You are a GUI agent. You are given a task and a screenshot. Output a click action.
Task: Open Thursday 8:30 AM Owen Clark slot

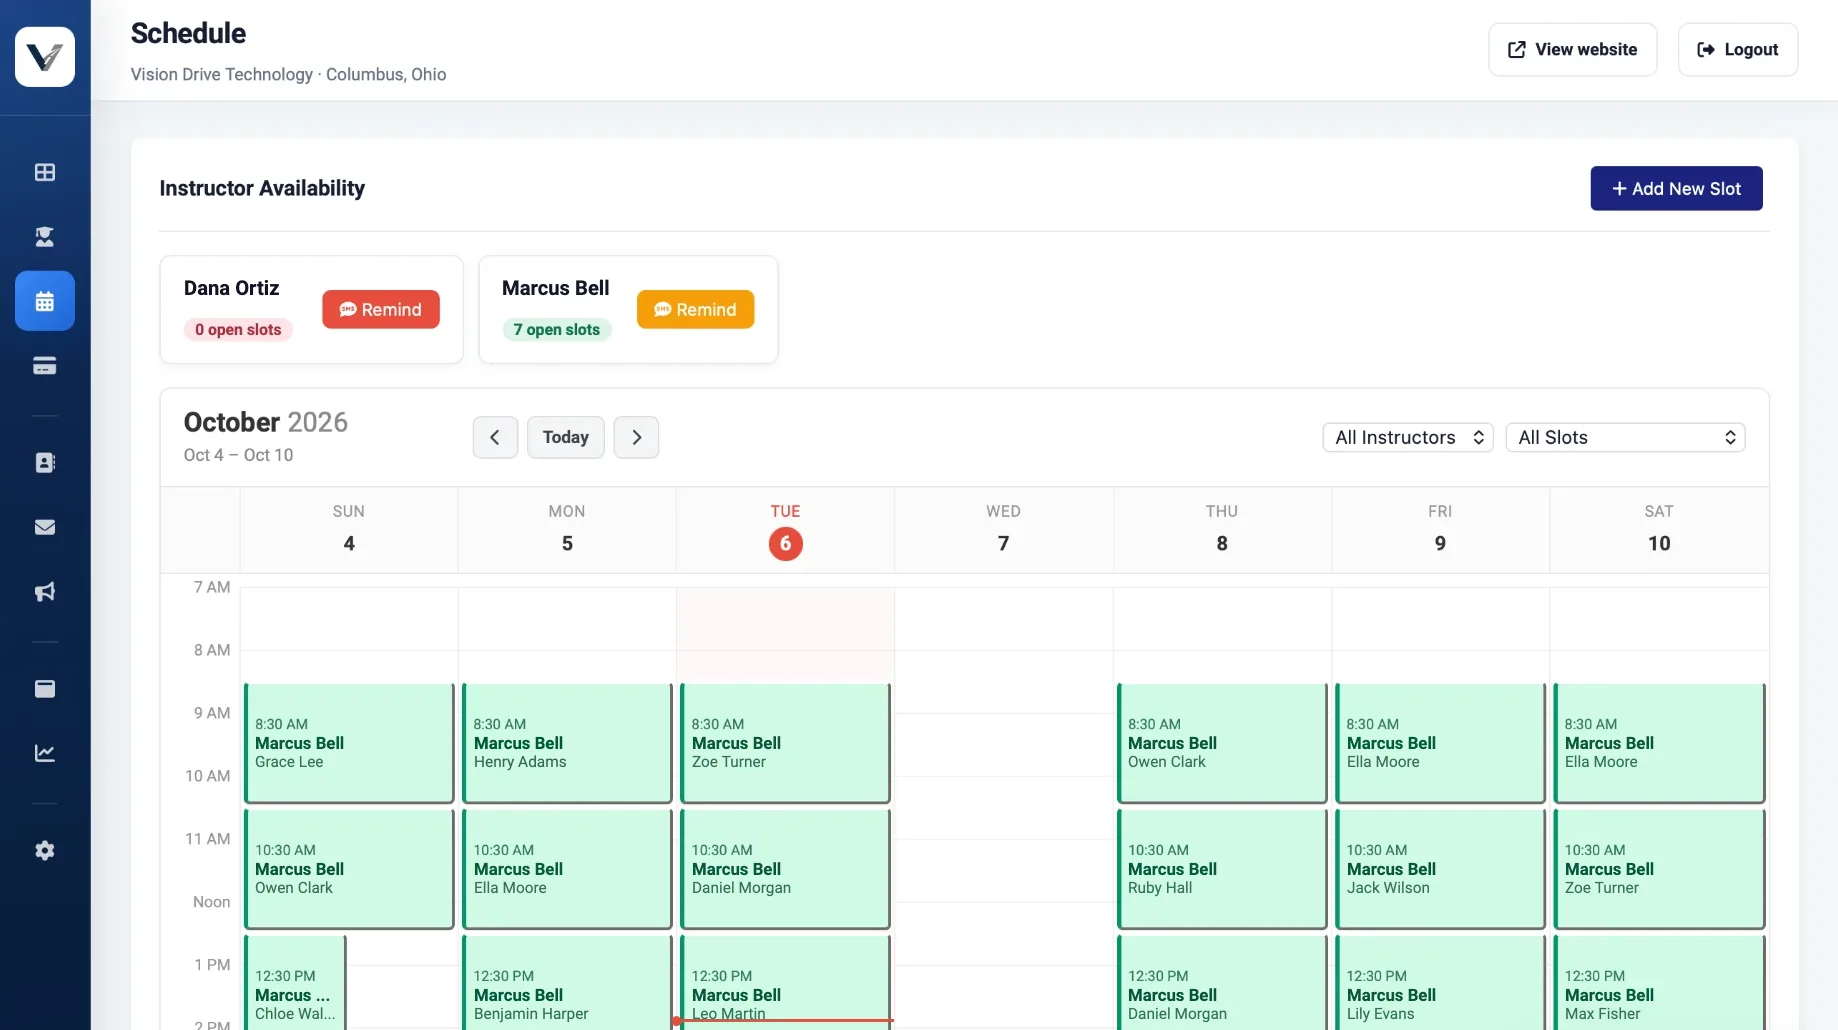click(1222, 743)
